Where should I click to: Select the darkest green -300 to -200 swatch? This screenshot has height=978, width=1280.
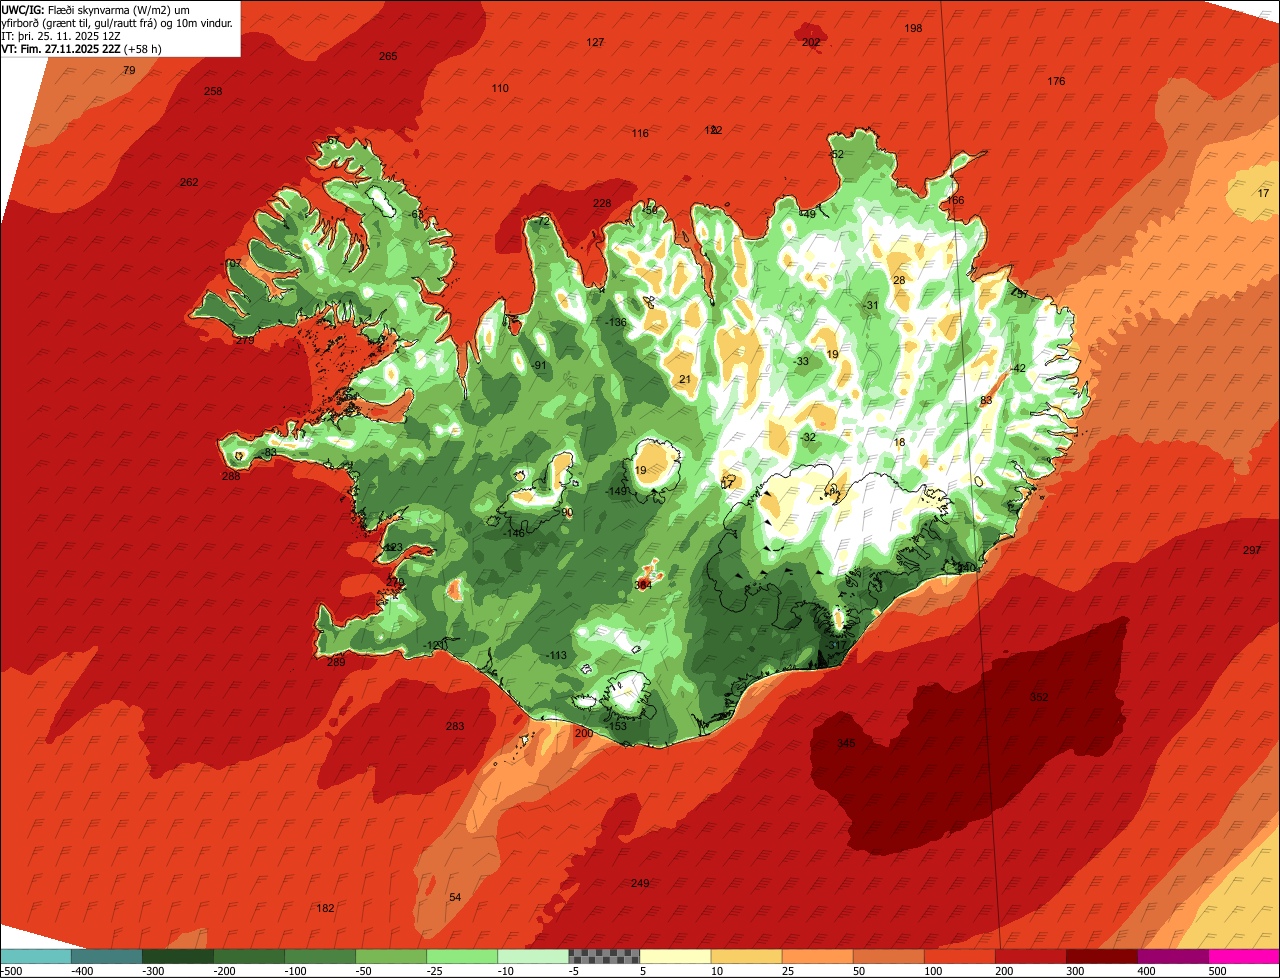pyautogui.click(x=177, y=957)
